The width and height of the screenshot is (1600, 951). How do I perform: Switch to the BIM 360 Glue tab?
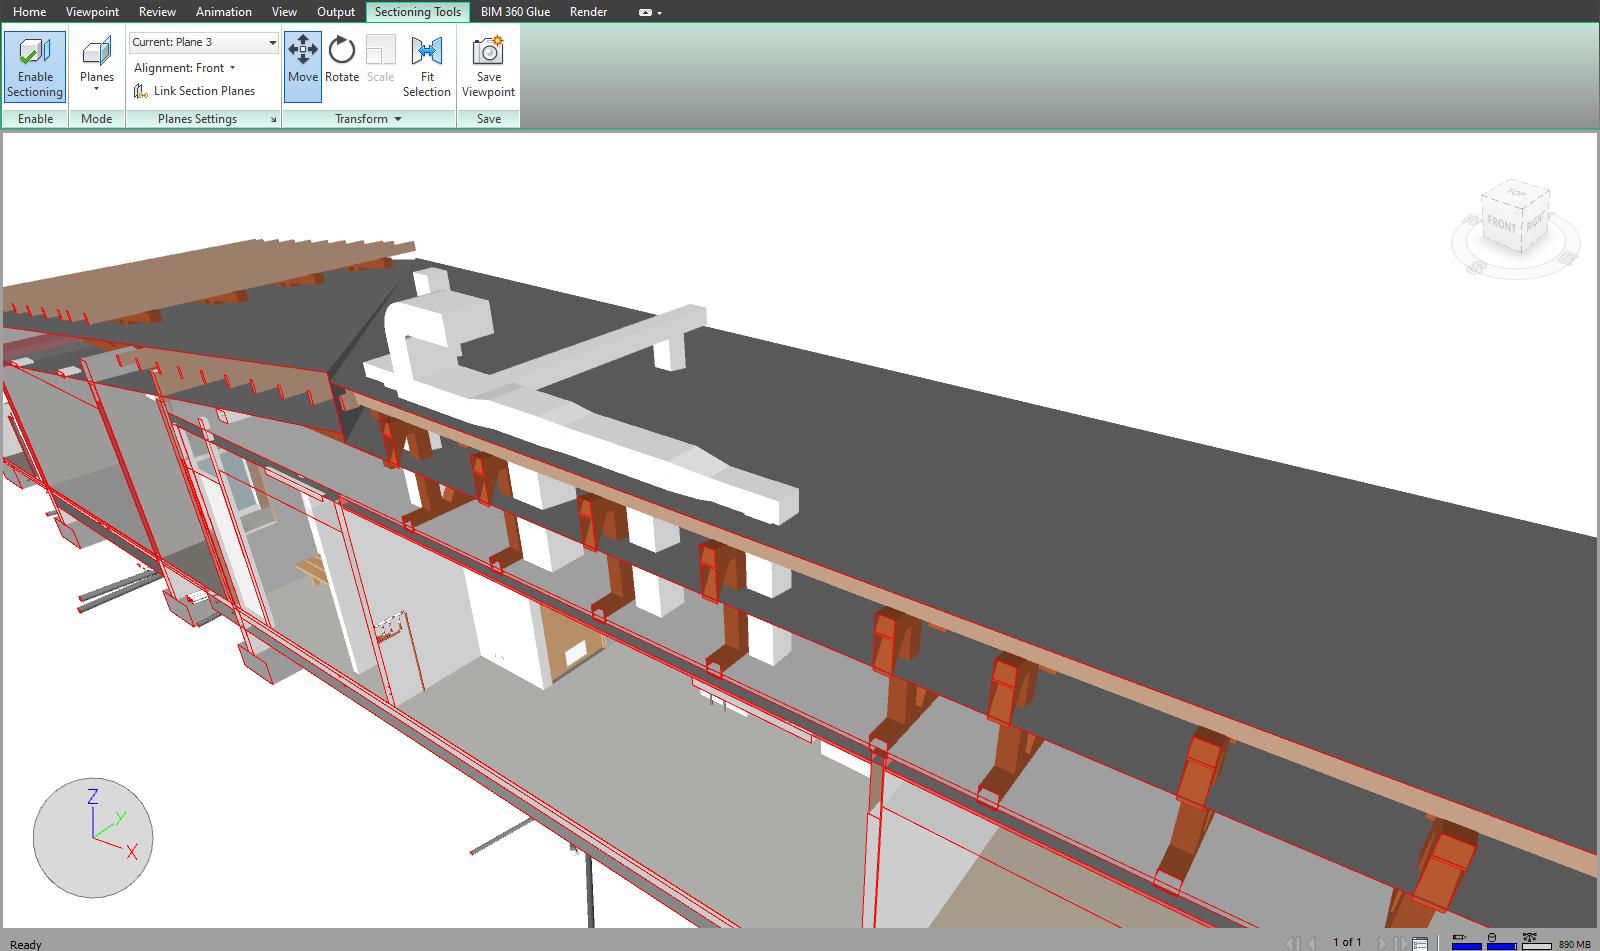pyautogui.click(x=515, y=12)
